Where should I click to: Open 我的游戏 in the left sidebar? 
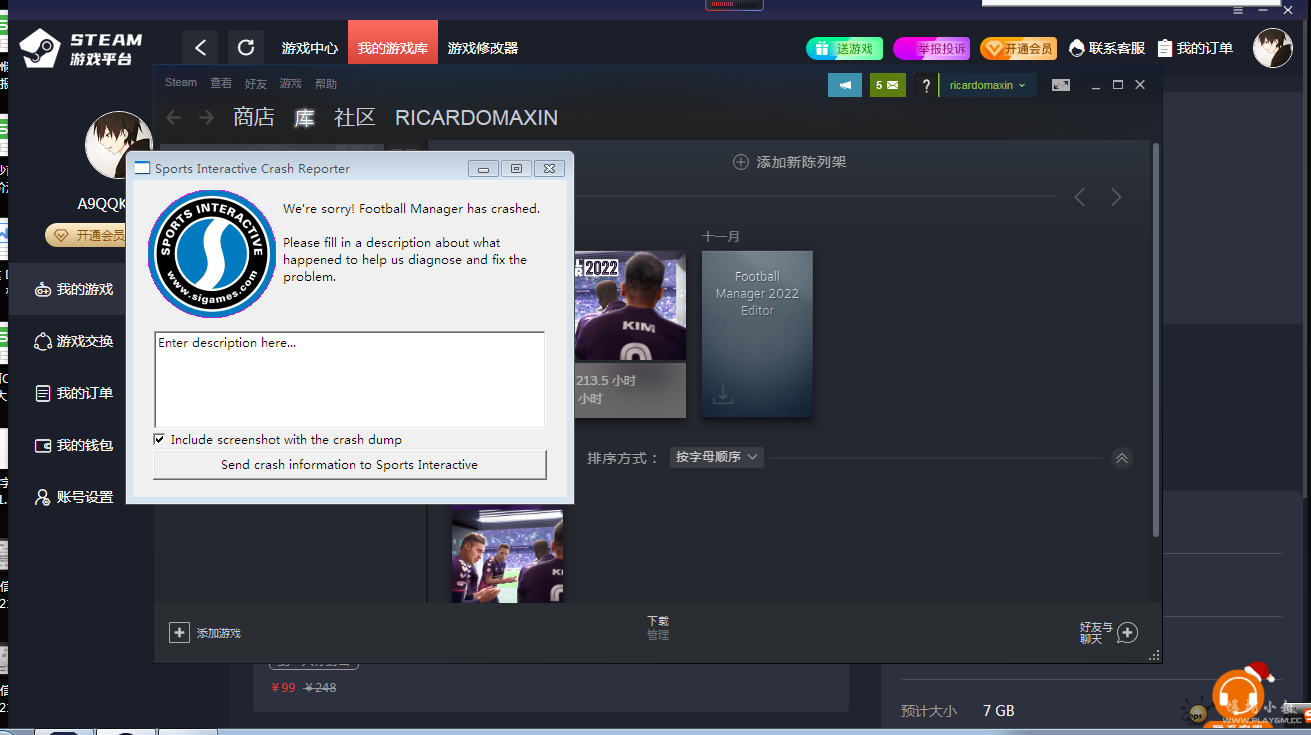point(74,290)
